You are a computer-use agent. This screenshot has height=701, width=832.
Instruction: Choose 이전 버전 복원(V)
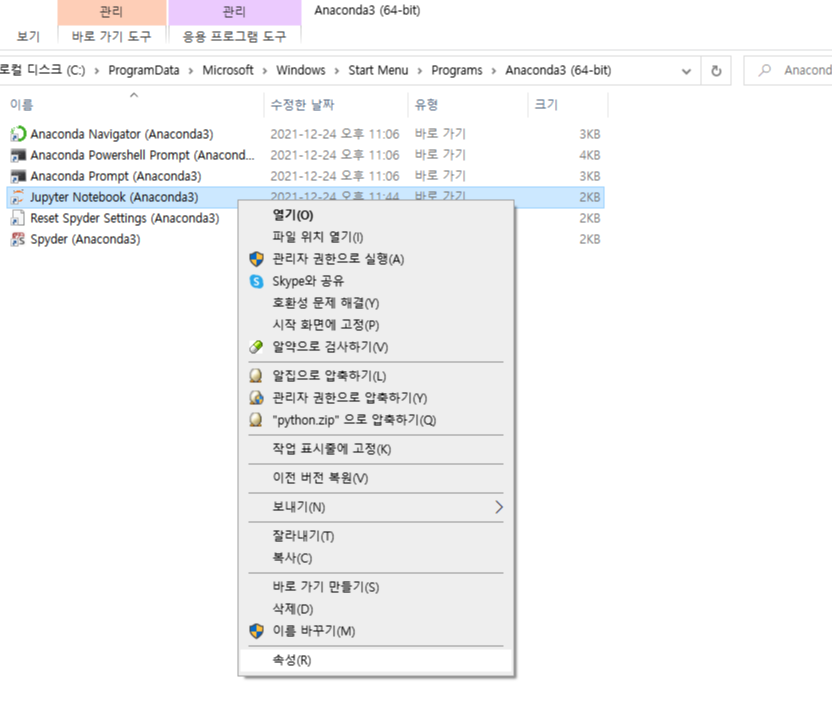point(376,478)
